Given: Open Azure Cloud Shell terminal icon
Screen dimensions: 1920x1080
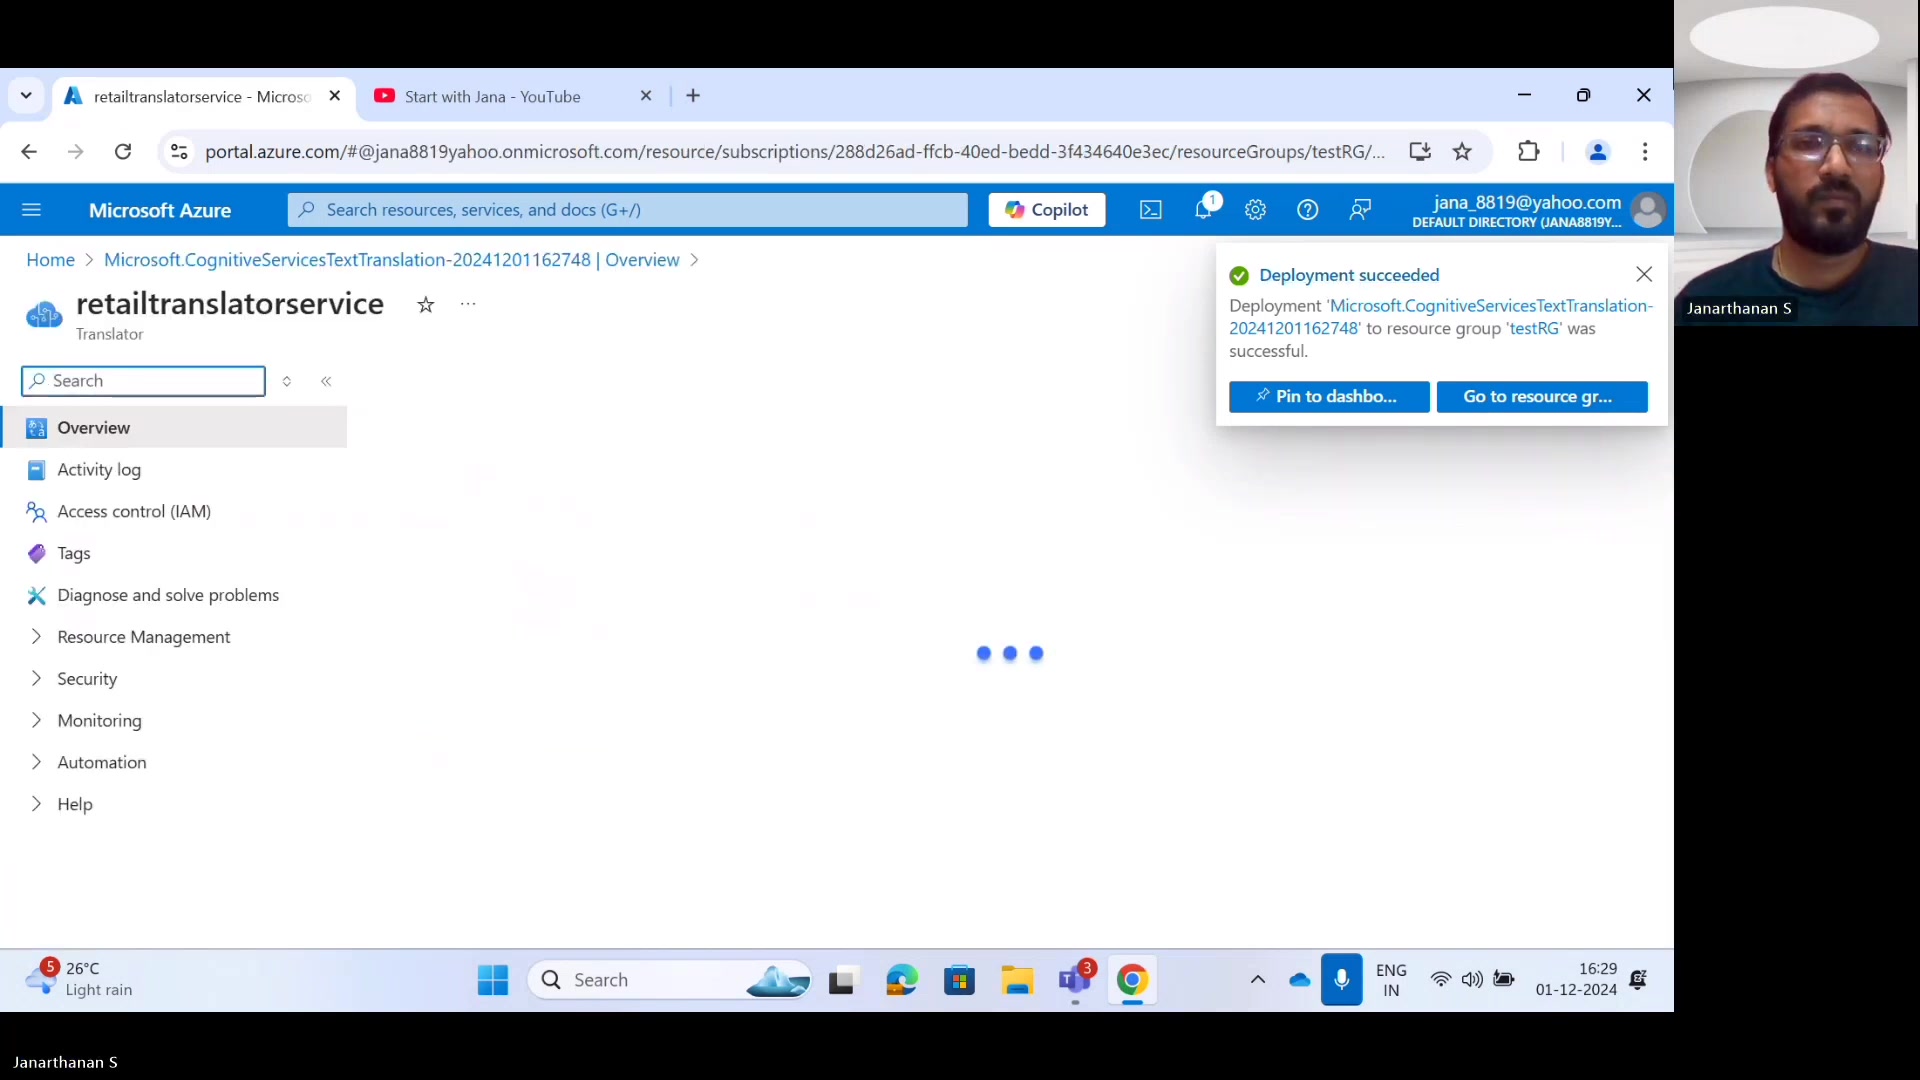Looking at the screenshot, I should [1150, 210].
